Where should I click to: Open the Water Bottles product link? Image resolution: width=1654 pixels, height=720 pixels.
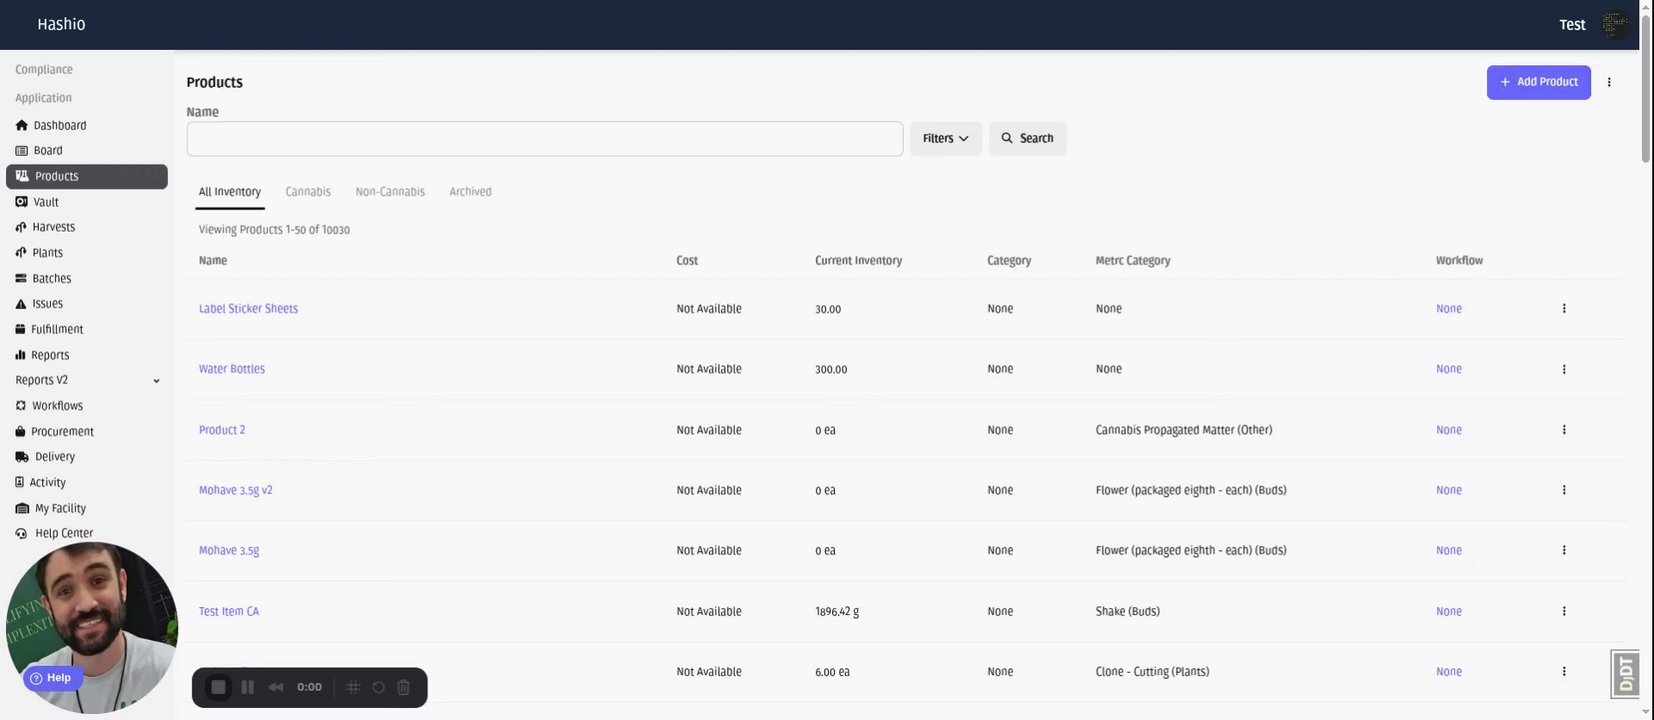click(232, 369)
